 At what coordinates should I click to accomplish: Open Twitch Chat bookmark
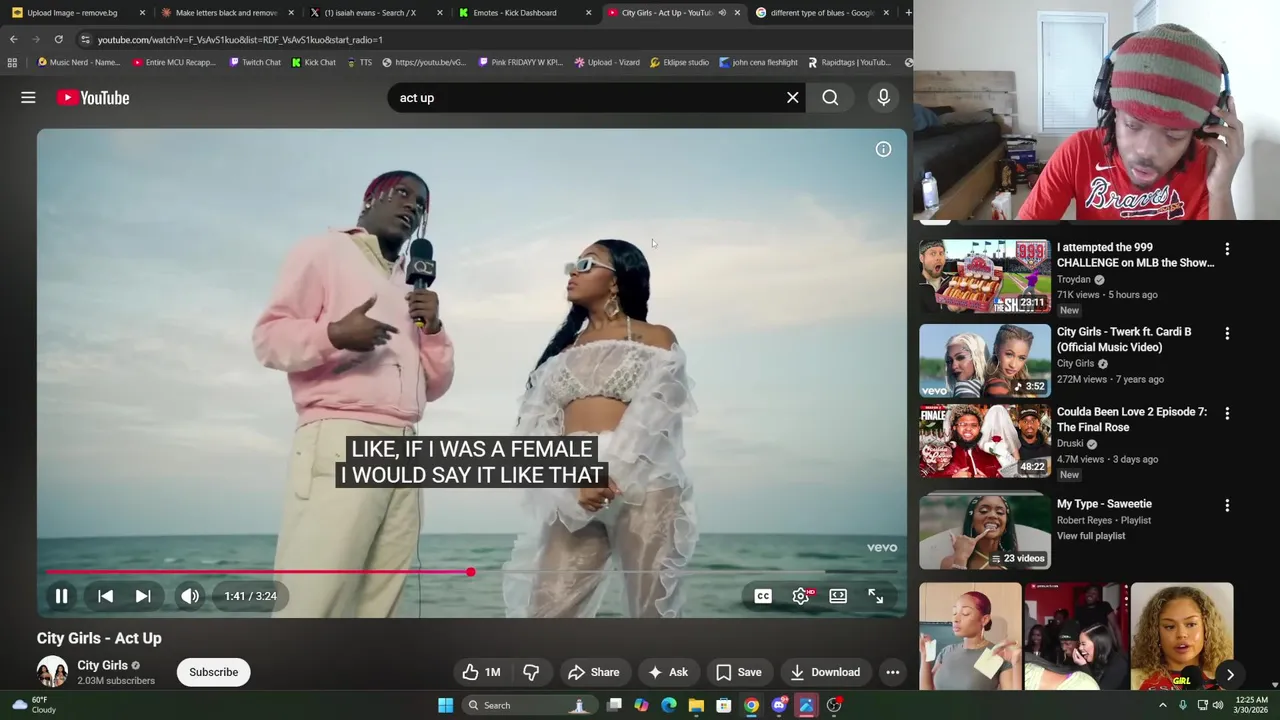pyautogui.click(x=254, y=62)
